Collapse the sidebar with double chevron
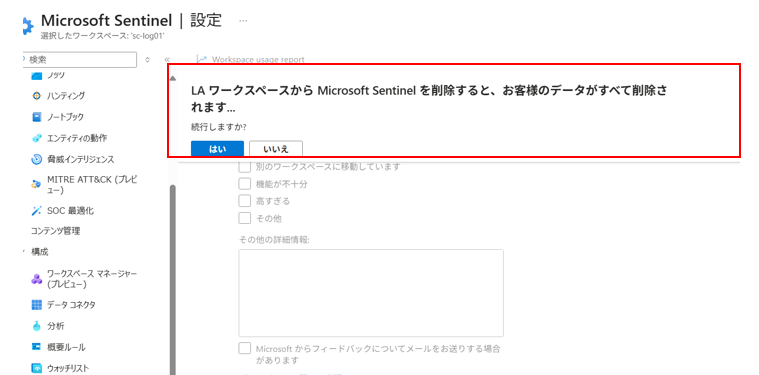 167,60
